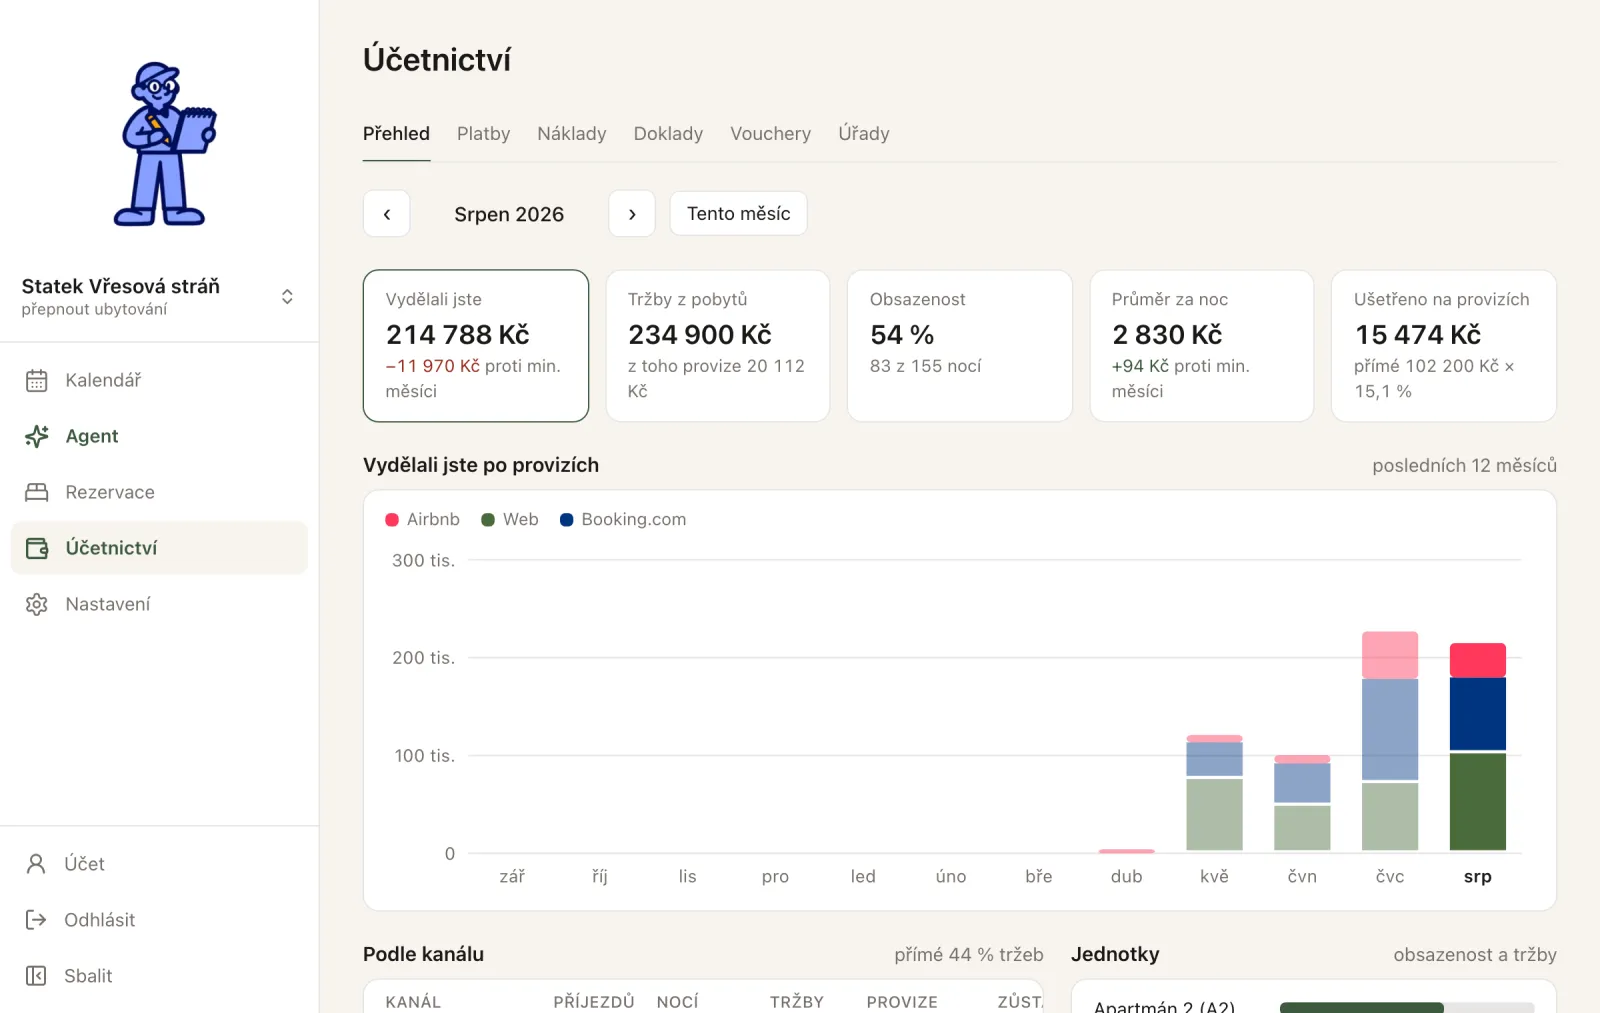Click the Sbalit collapse sidebar icon
1600x1013 pixels.
(x=36, y=976)
